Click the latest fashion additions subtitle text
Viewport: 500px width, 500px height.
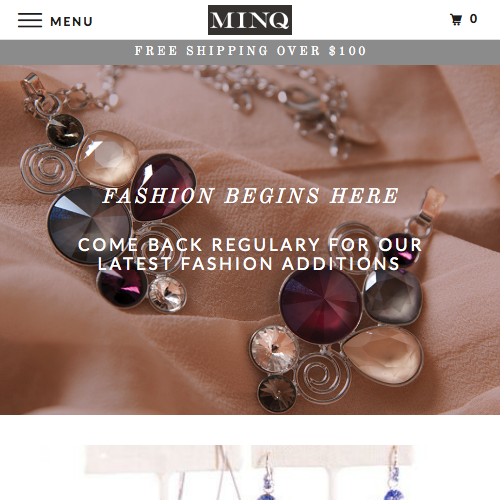click(x=250, y=254)
